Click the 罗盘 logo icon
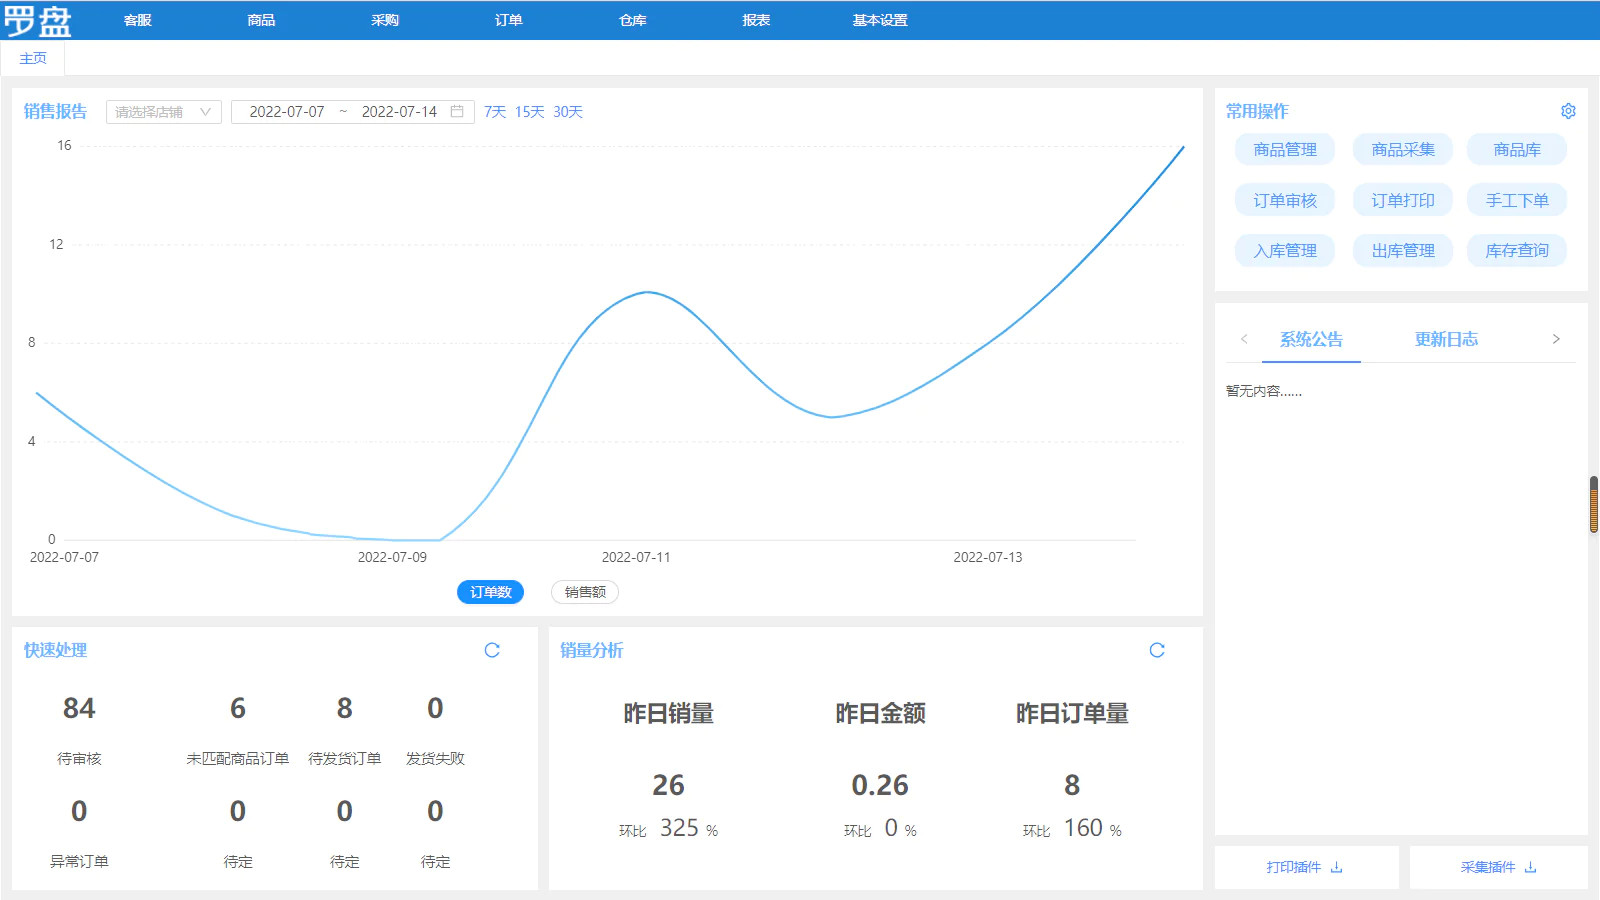Screen dimensions: 1600x900 click(38, 20)
